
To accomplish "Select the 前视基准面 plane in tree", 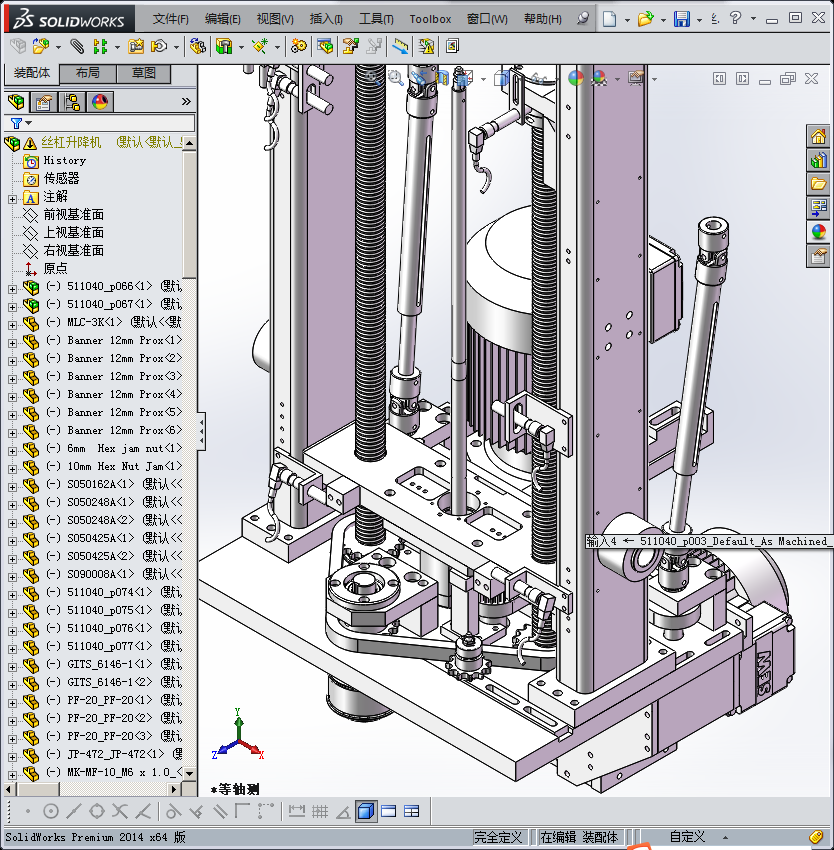I will pyautogui.click(x=73, y=215).
